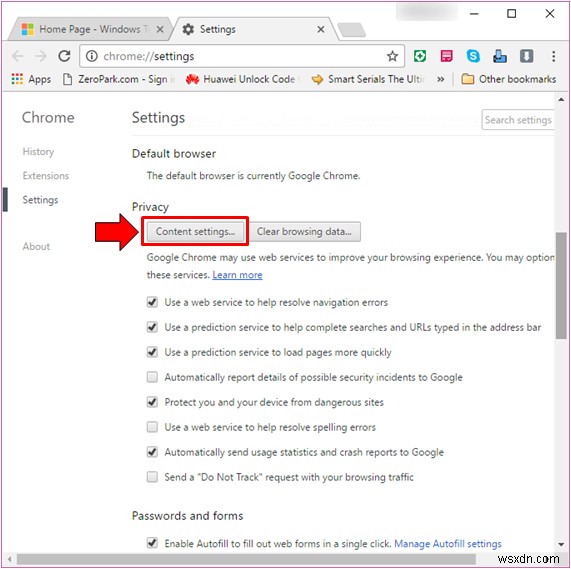
Task: Uncheck web service for navigation errors
Action: (152, 302)
